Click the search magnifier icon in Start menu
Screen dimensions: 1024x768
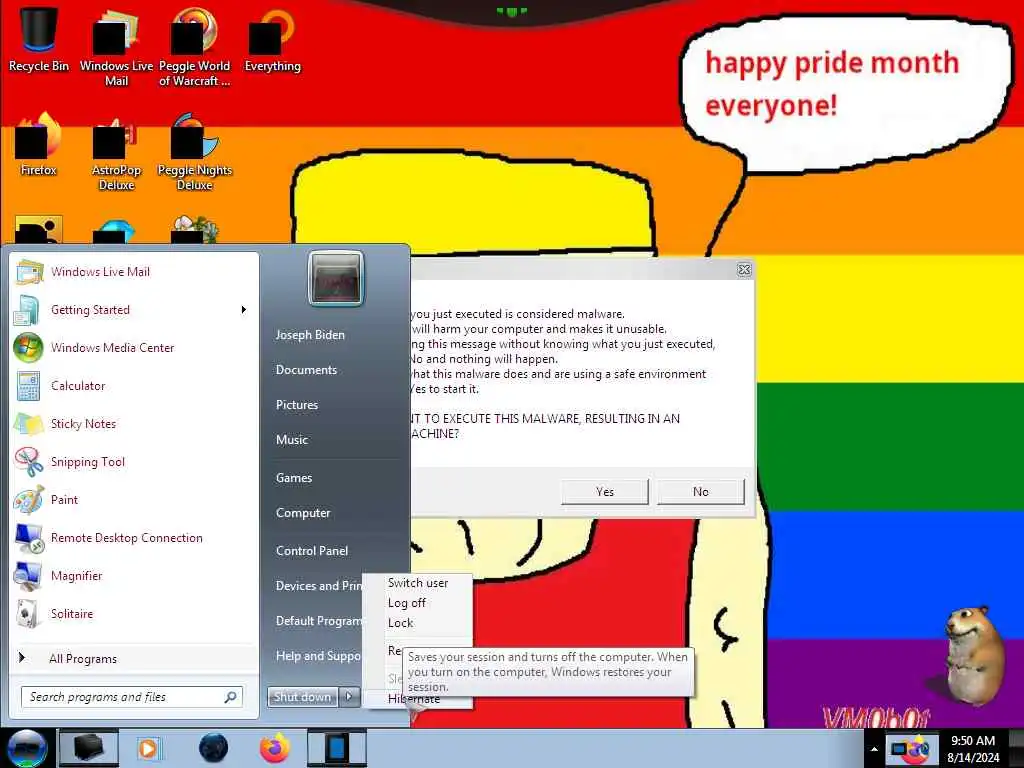point(230,697)
